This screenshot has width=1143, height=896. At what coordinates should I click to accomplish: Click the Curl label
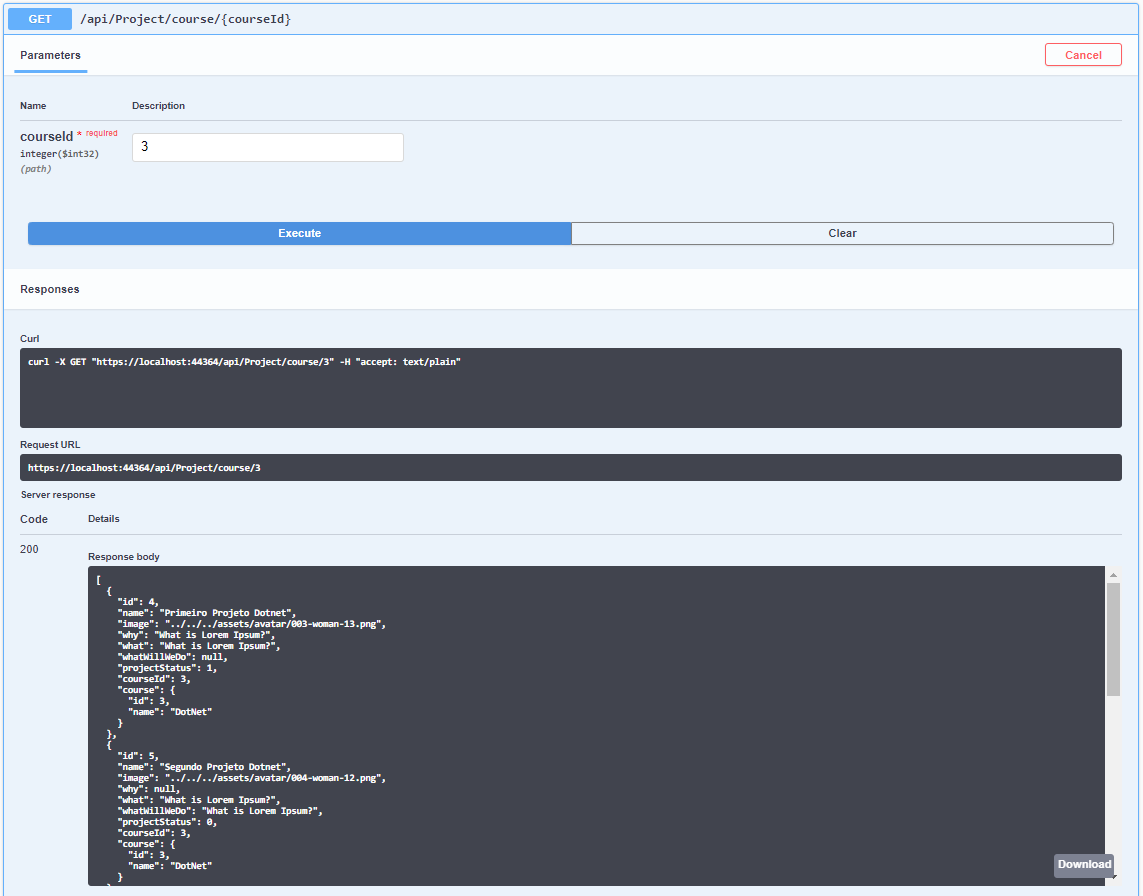coord(30,339)
